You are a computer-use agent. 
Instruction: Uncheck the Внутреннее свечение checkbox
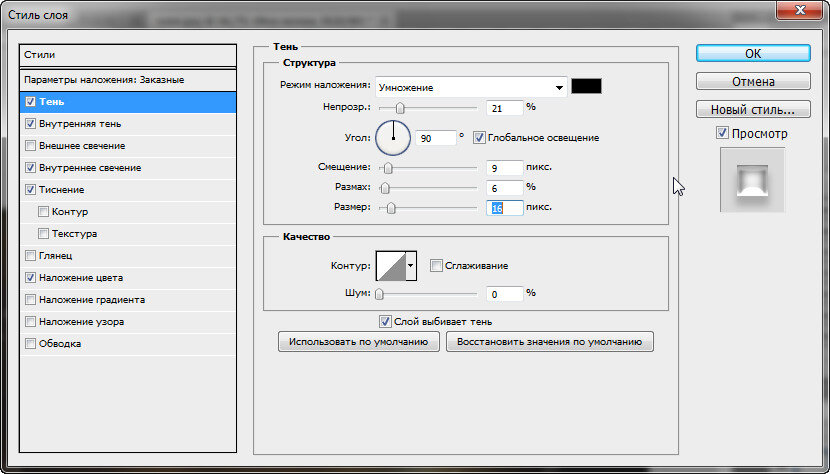coord(31,168)
